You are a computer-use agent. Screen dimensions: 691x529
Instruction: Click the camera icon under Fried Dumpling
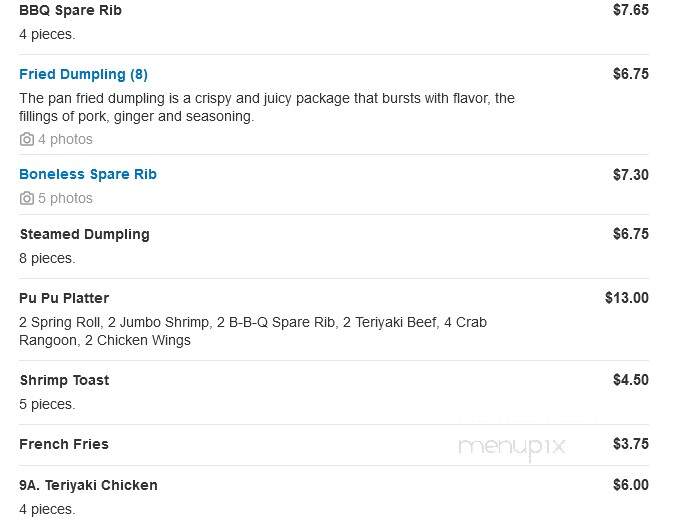(x=26, y=139)
